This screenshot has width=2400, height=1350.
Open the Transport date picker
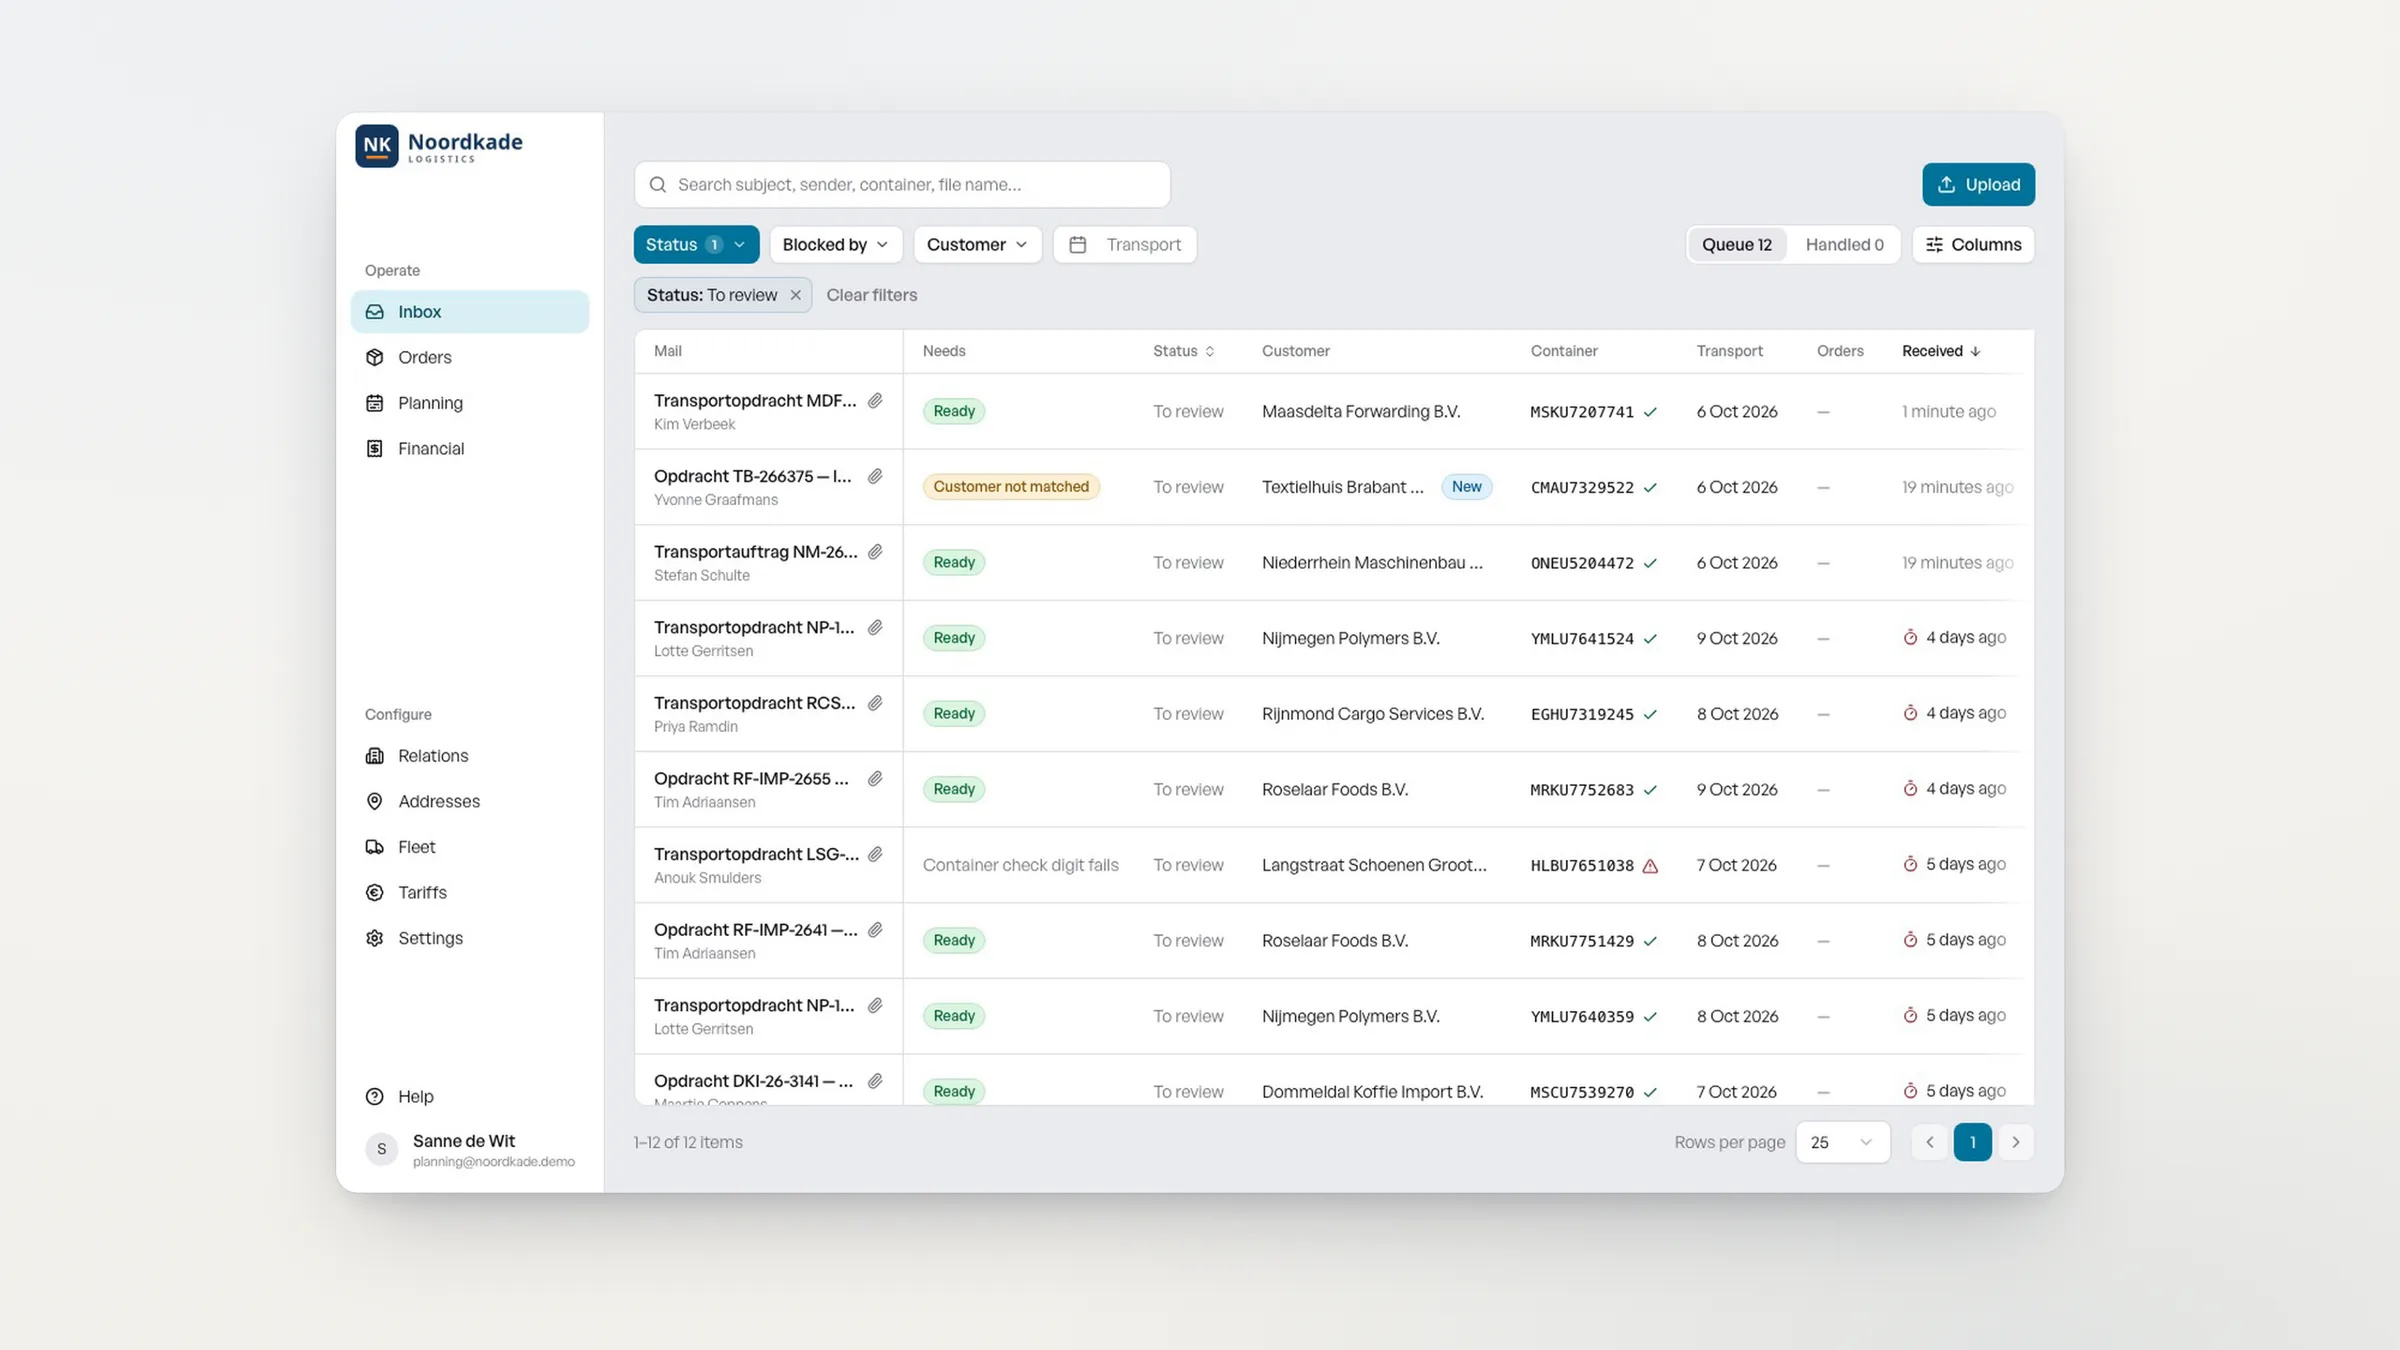click(1125, 244)
